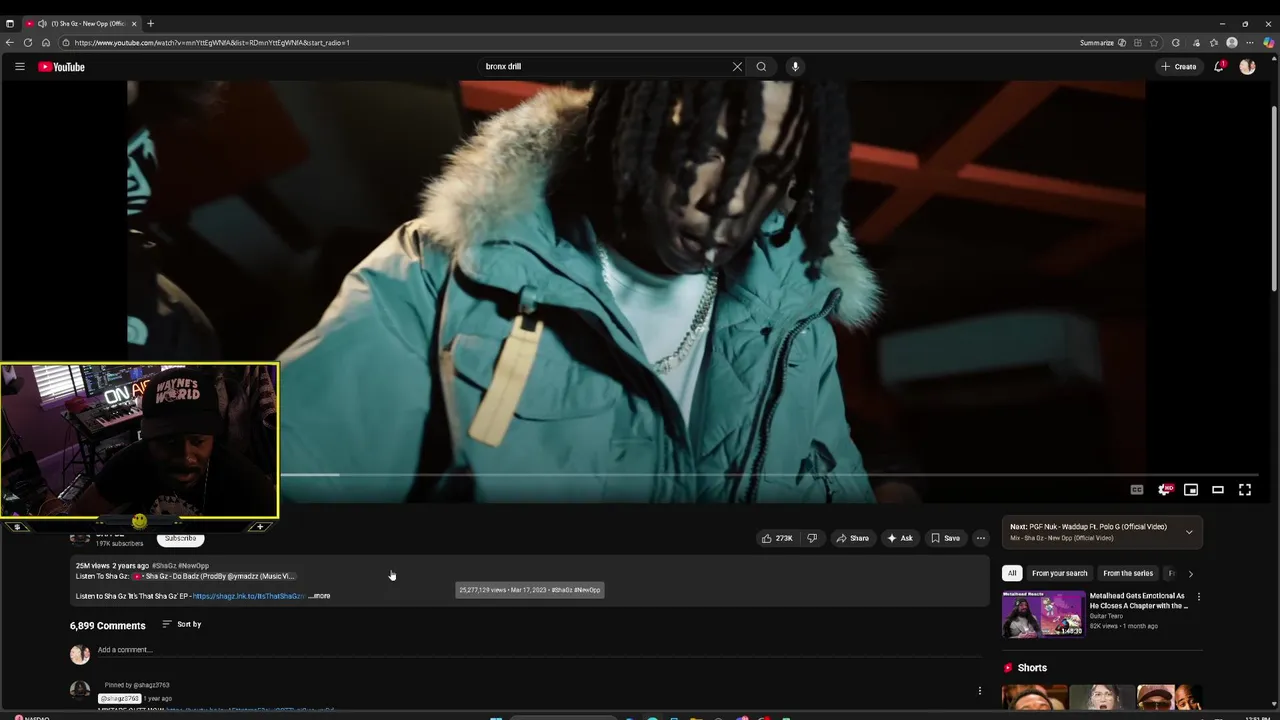Open browser settings and more ellipsis

1250,43
